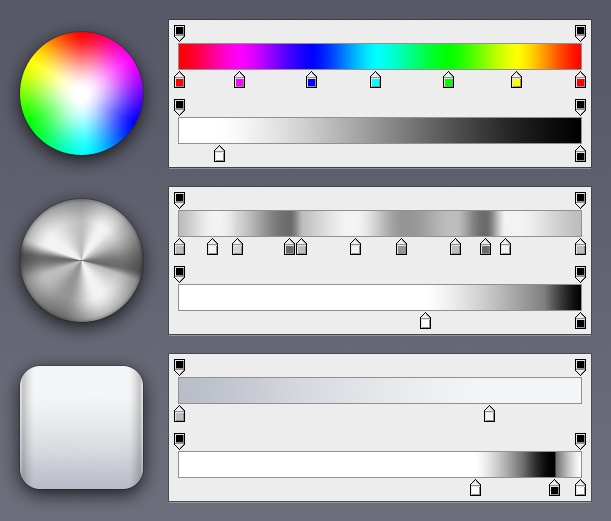This screenshot has height=521, width=611.
Task: Click the leftmost red stop of rainbow gradient
Action: (x=179, y=81)
